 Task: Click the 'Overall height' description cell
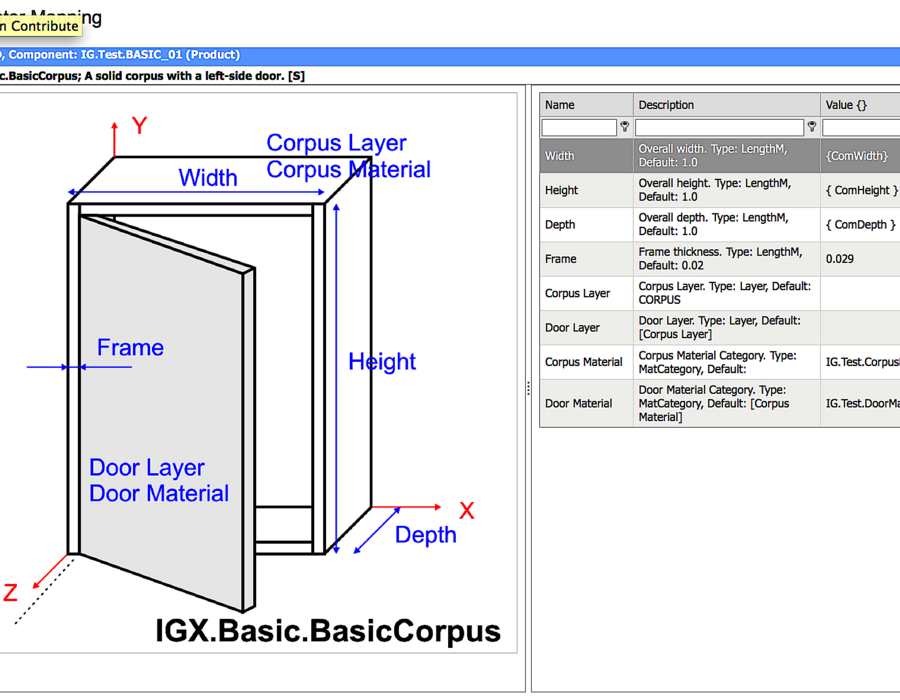click(727, 190)
